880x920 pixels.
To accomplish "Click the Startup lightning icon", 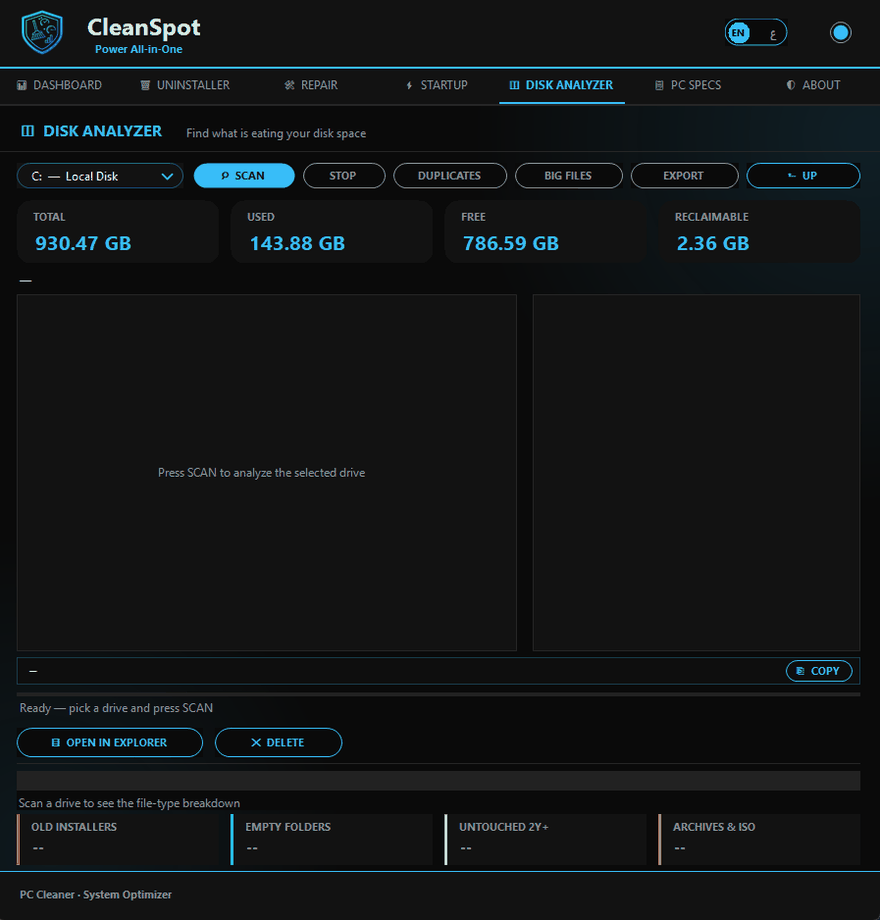I will (409, 86).
